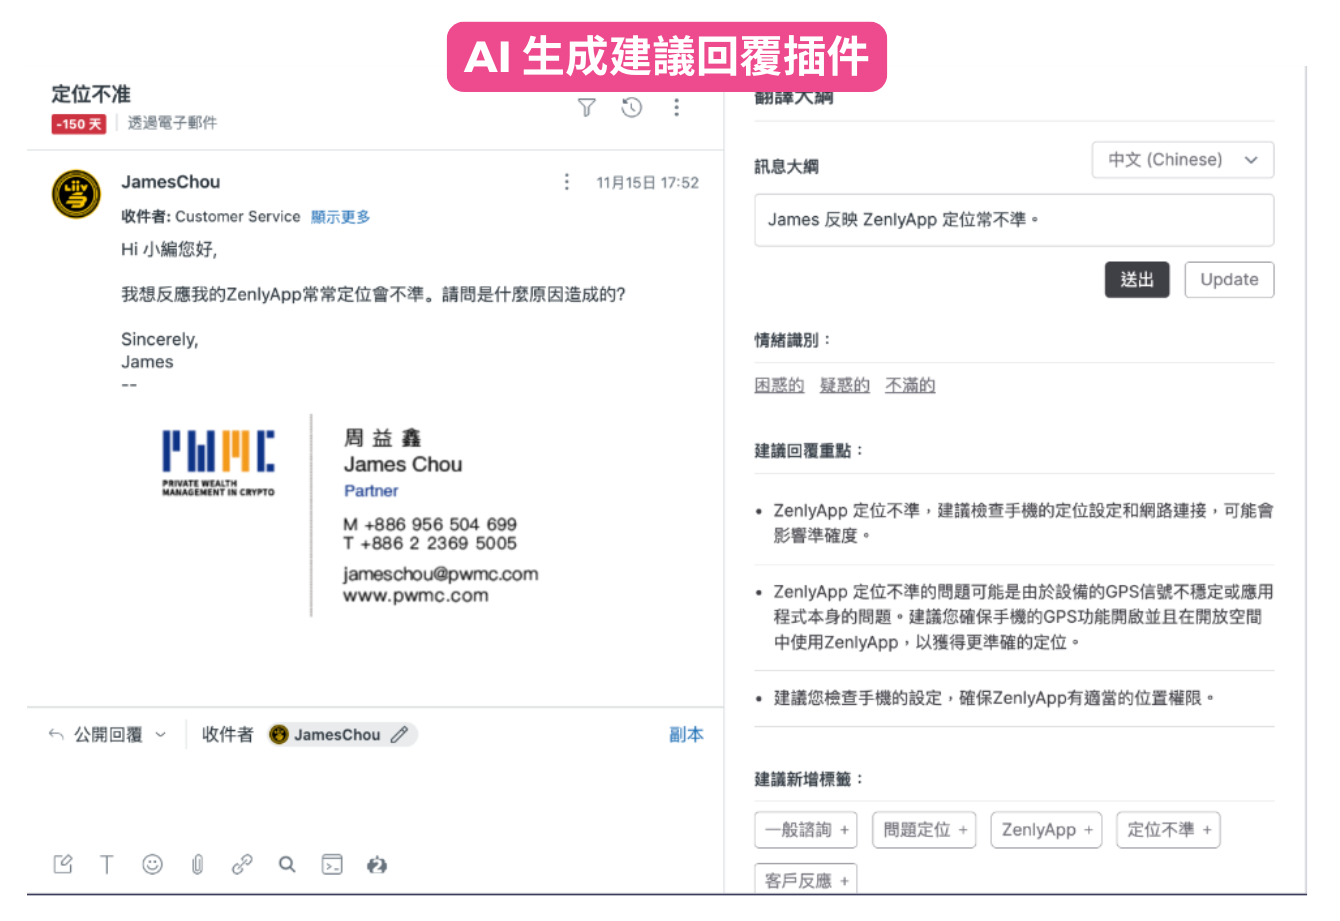Click 訊息大綱 label
The width and height of the screenshot is (1340, 921).
(786, 167)
